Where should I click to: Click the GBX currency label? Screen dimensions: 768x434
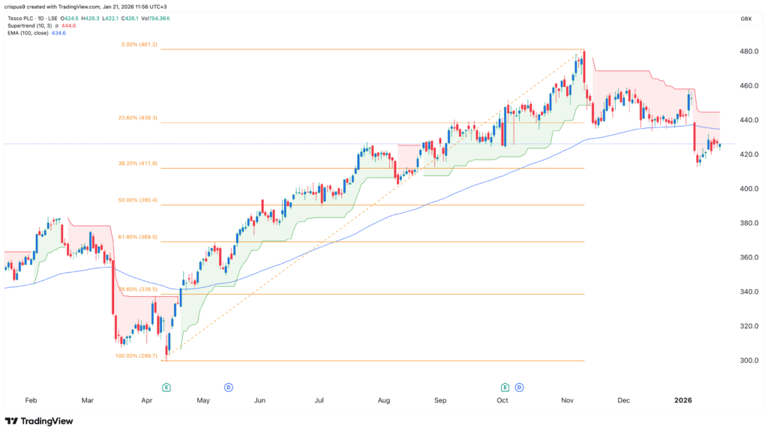tap(746, 19)
